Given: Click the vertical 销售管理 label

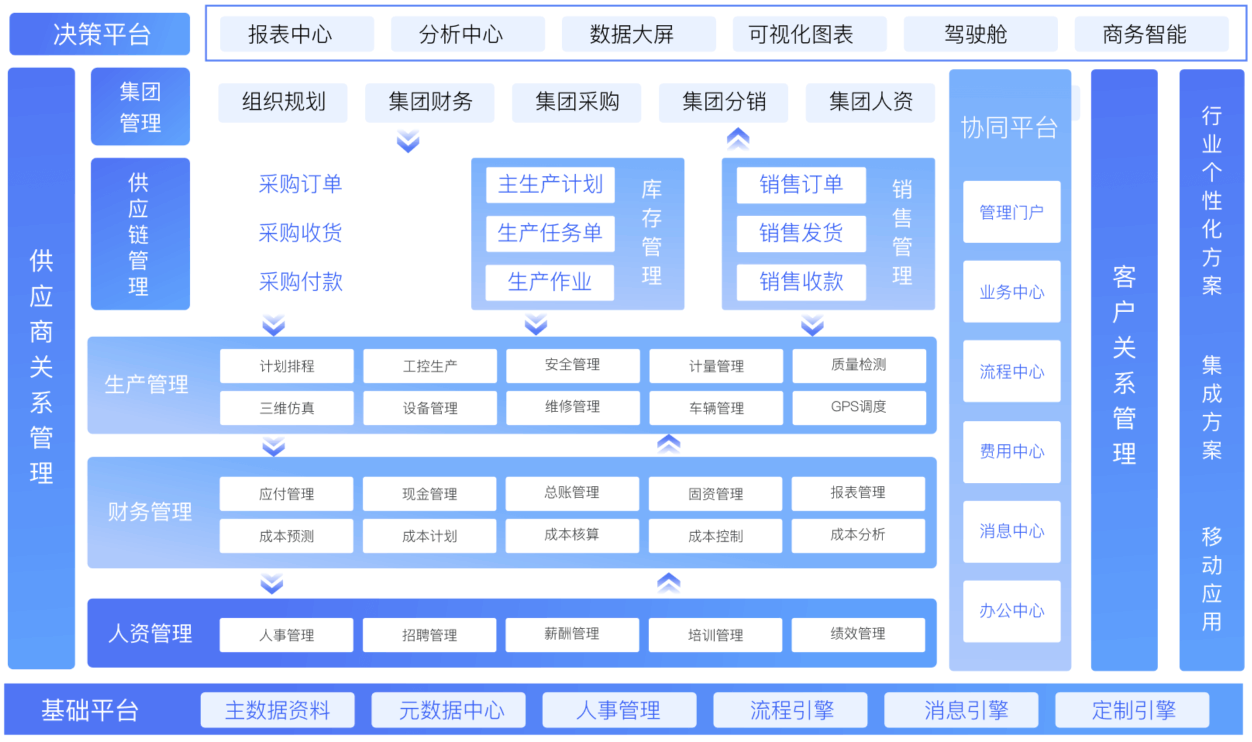Looking at the screenshot, I should [x=902, y=233].
